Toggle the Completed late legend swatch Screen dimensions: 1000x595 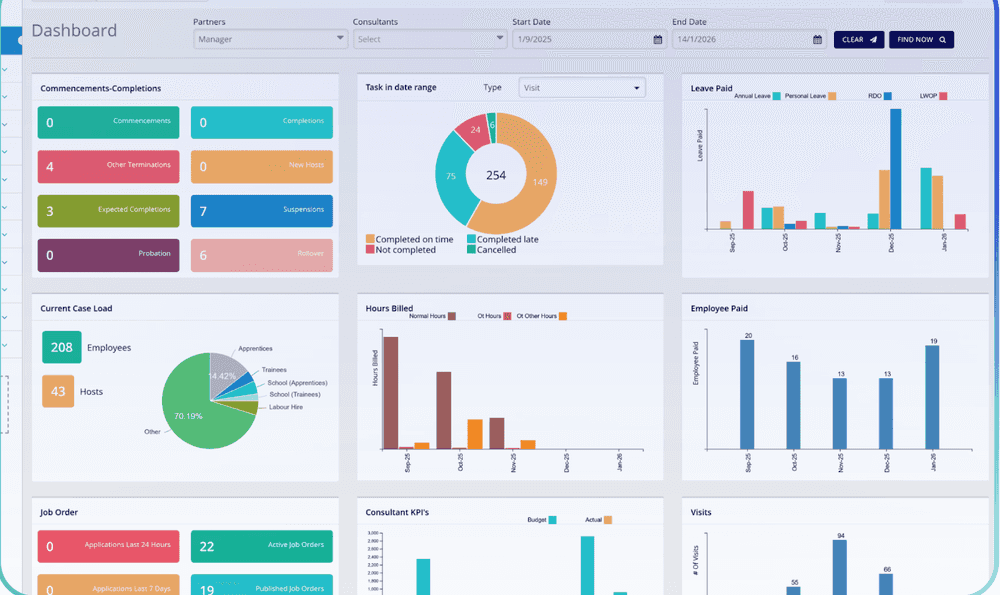[x=471, y=239]
